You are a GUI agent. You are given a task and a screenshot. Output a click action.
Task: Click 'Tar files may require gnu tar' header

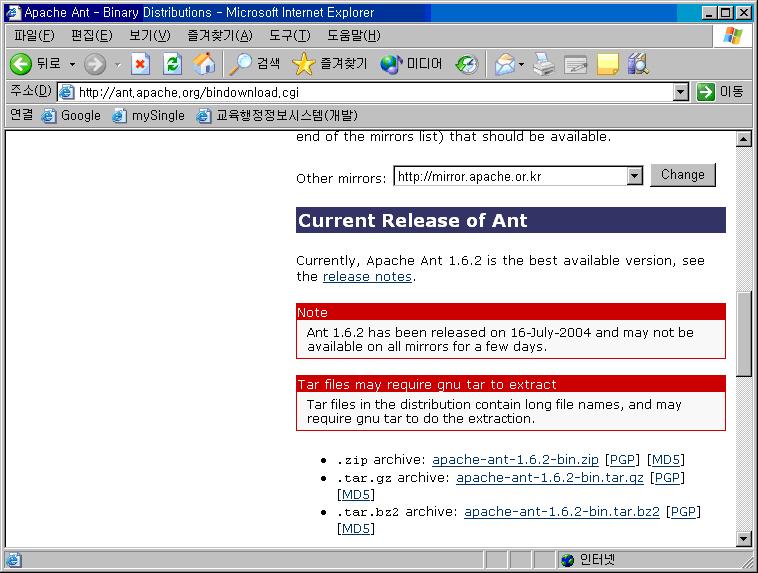point(510,384)
